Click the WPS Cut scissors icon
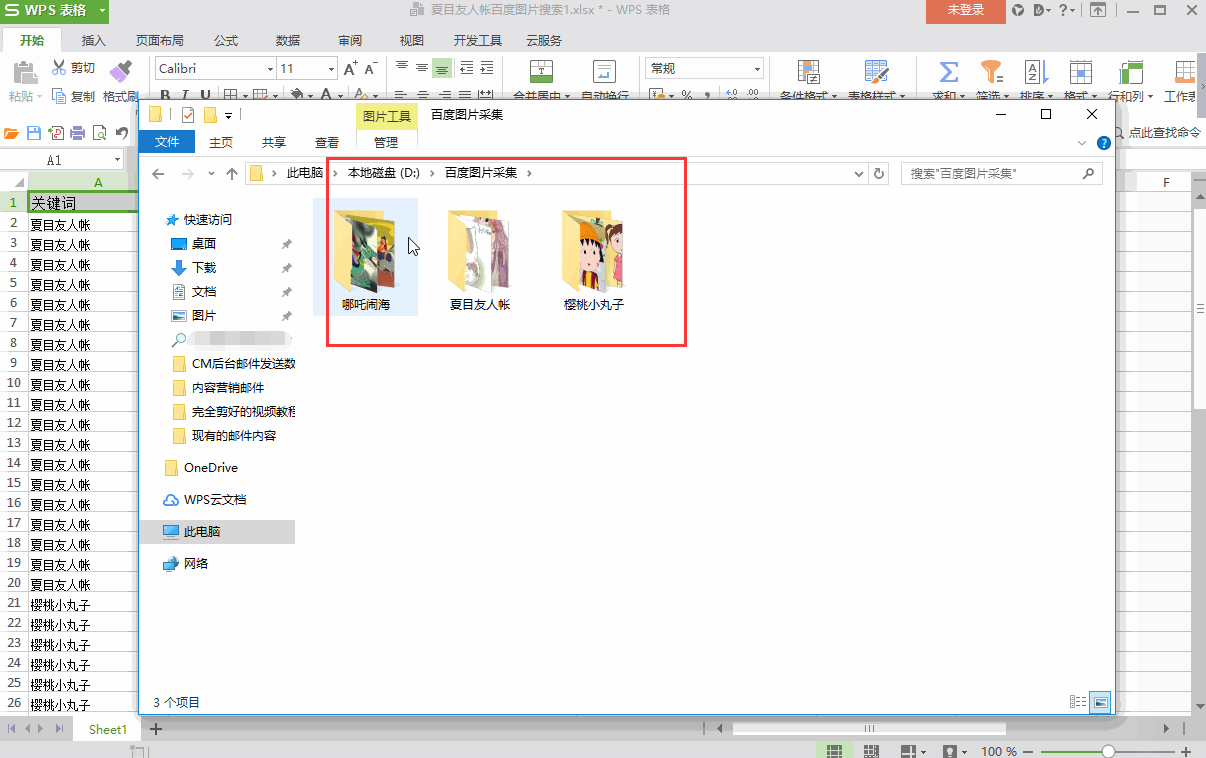Viewport: 1206px width, 758px height. click(59, 68)
